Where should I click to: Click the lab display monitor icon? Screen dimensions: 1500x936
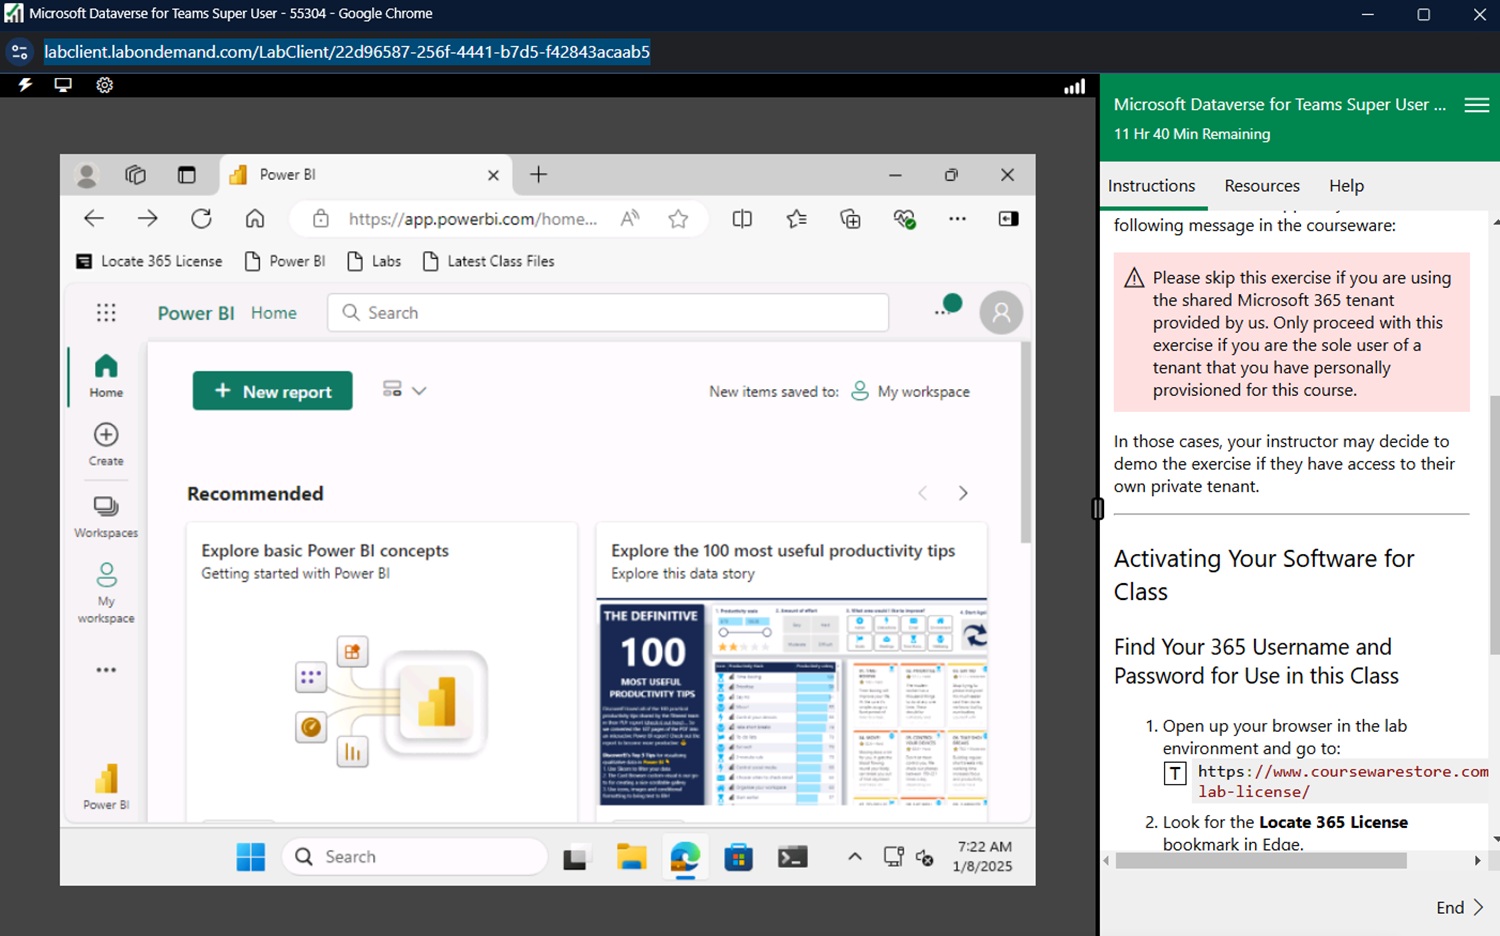[x=63, y=85]
